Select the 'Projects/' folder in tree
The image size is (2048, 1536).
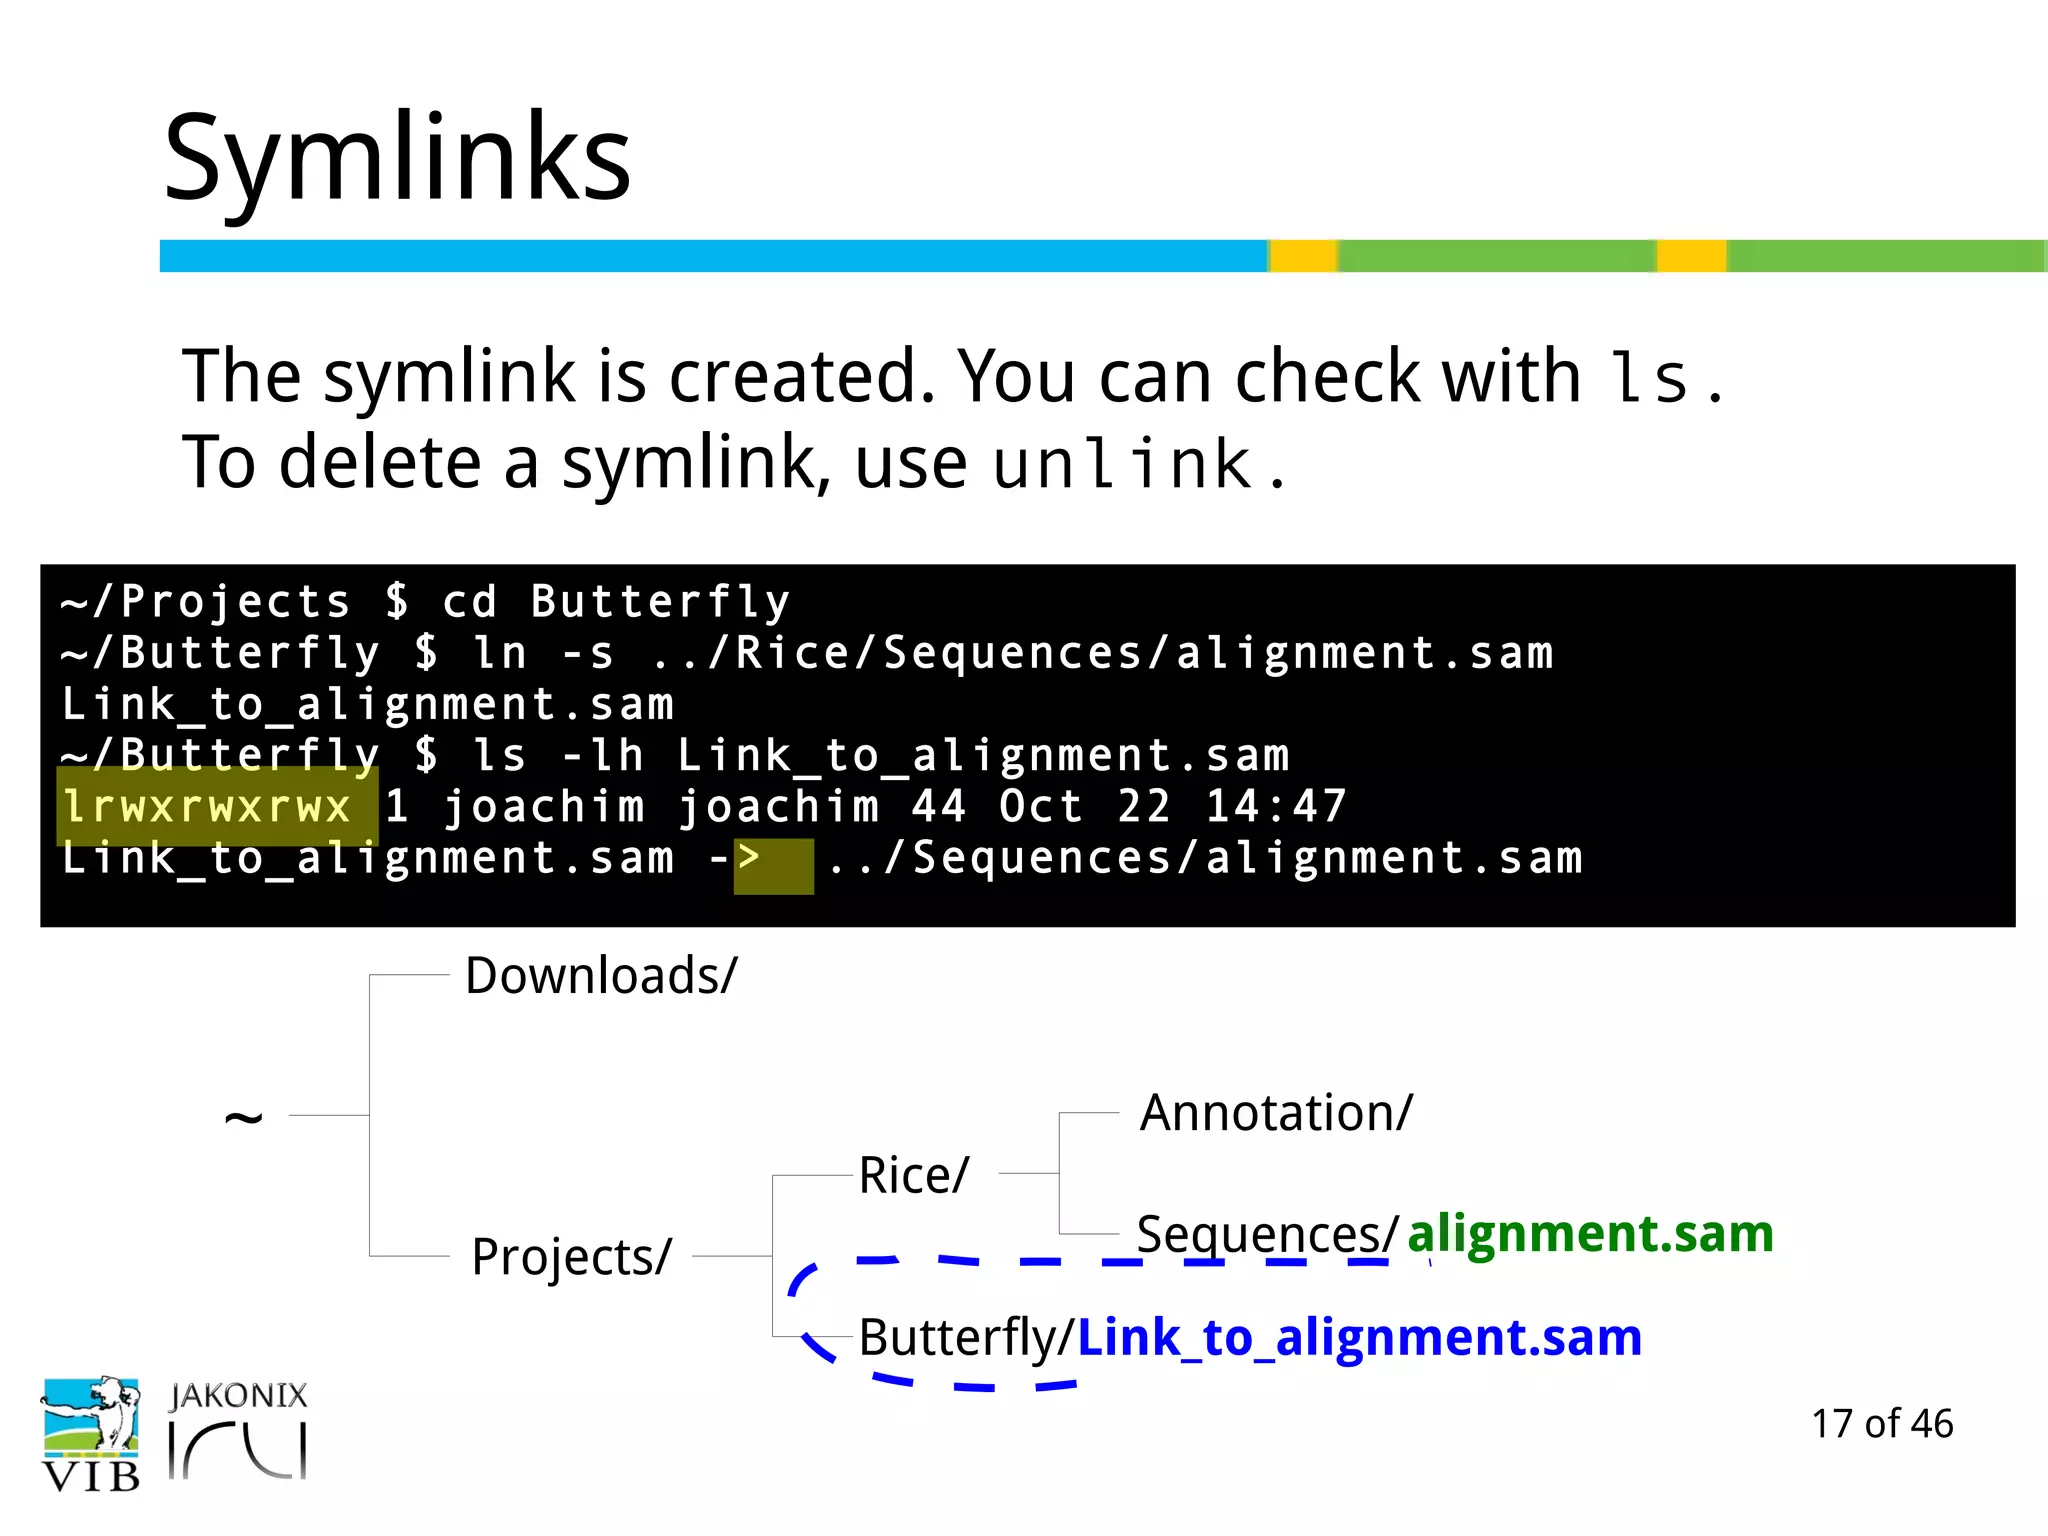572,1257
